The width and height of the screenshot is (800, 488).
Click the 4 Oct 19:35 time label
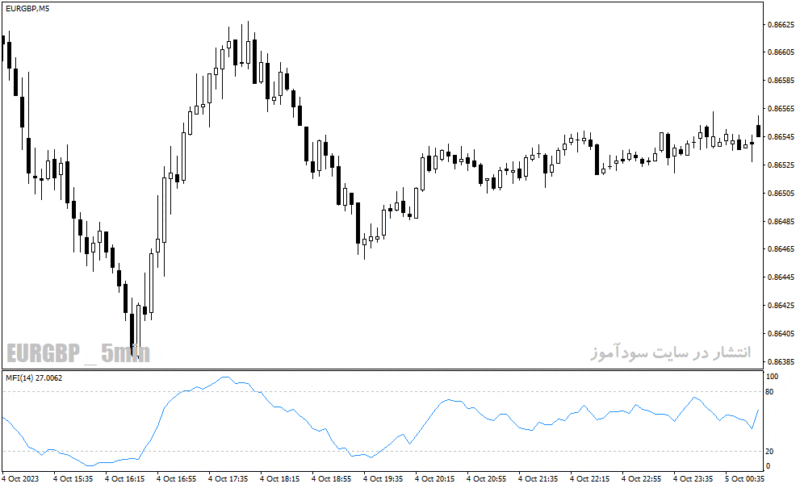pyautogui.click(x=383, y=479)
